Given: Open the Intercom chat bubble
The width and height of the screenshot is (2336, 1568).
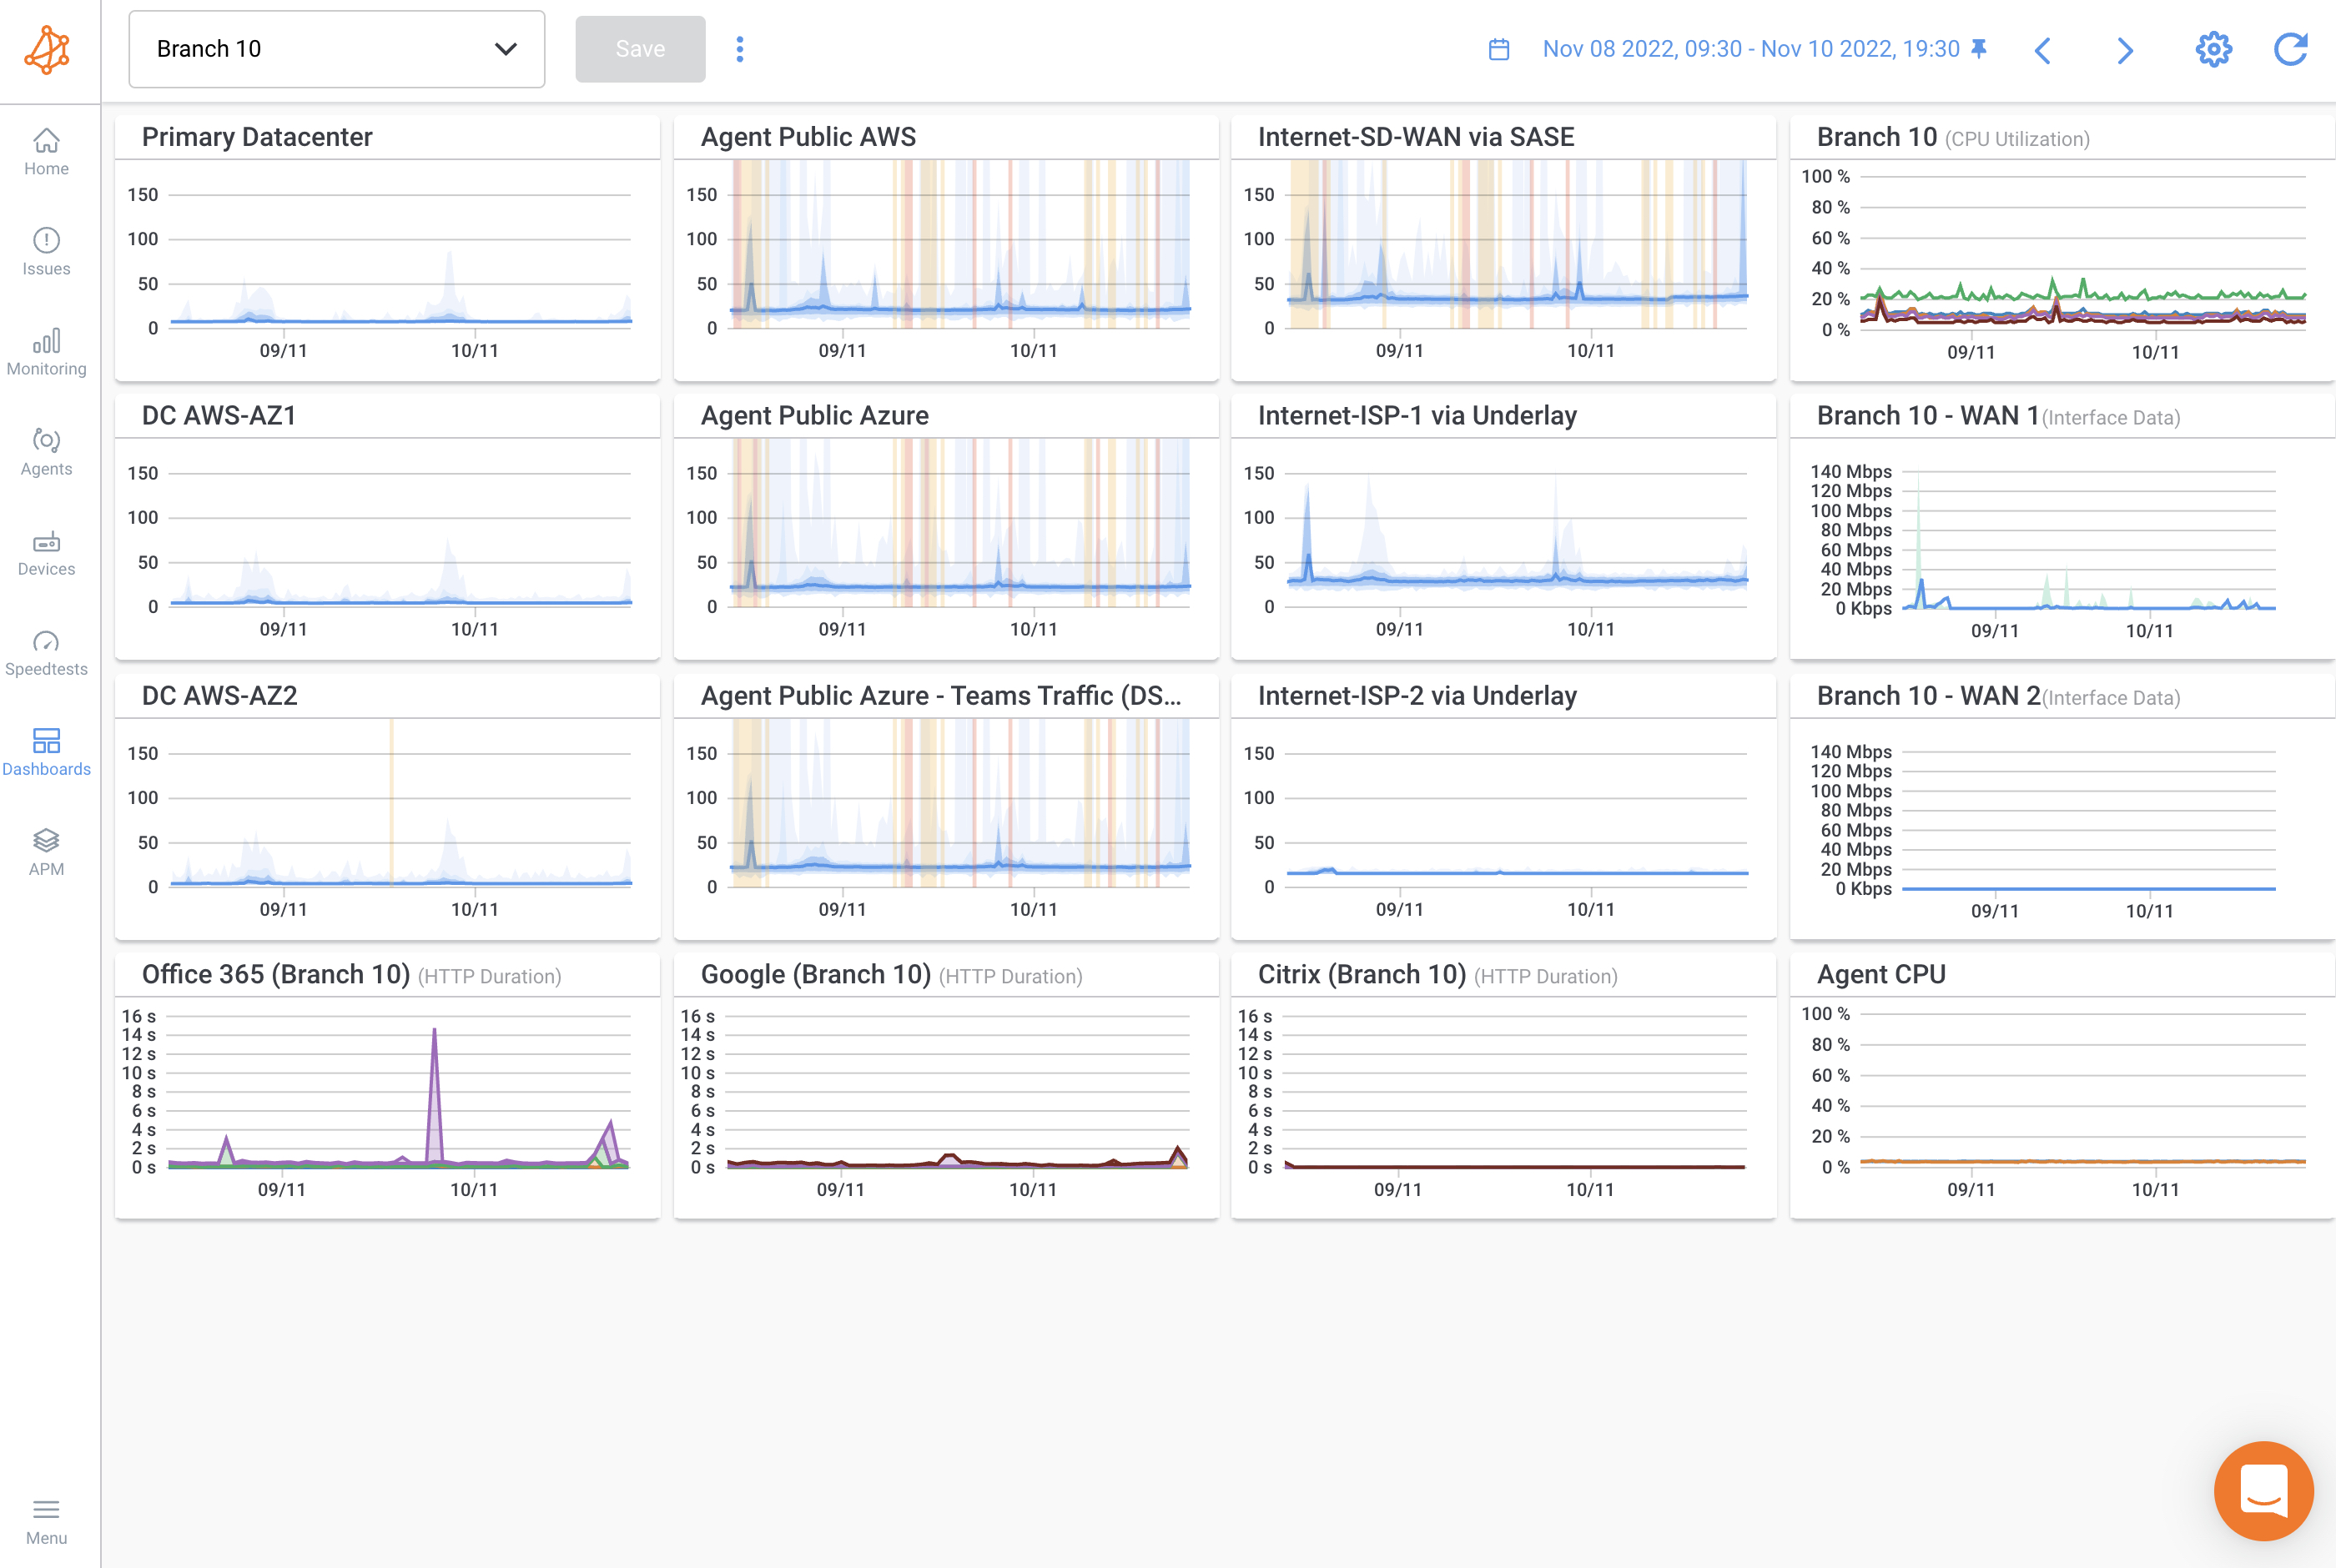Looking at the screenshot, I should tap(2263, 1491).
